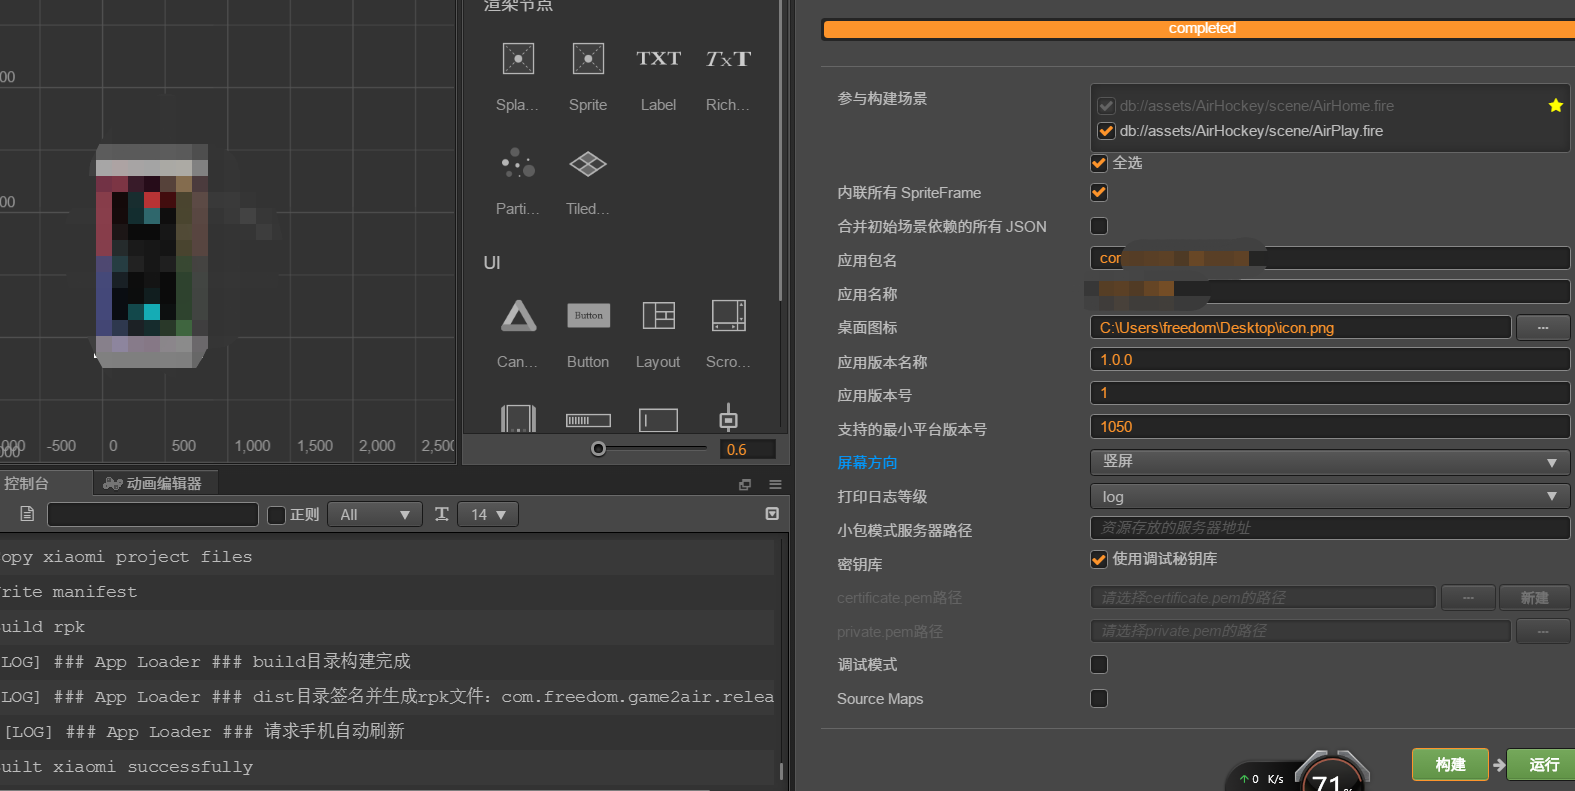Select the Splash sprite node icon
Image resolution: width=1575 pixels, height=791 pixels.
click(x=518, y=59)
